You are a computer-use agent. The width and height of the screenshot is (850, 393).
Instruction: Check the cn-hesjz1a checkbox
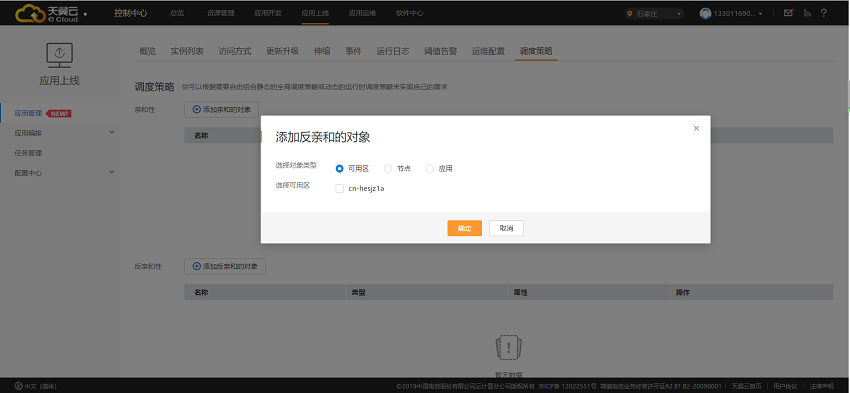pos(339,189)
